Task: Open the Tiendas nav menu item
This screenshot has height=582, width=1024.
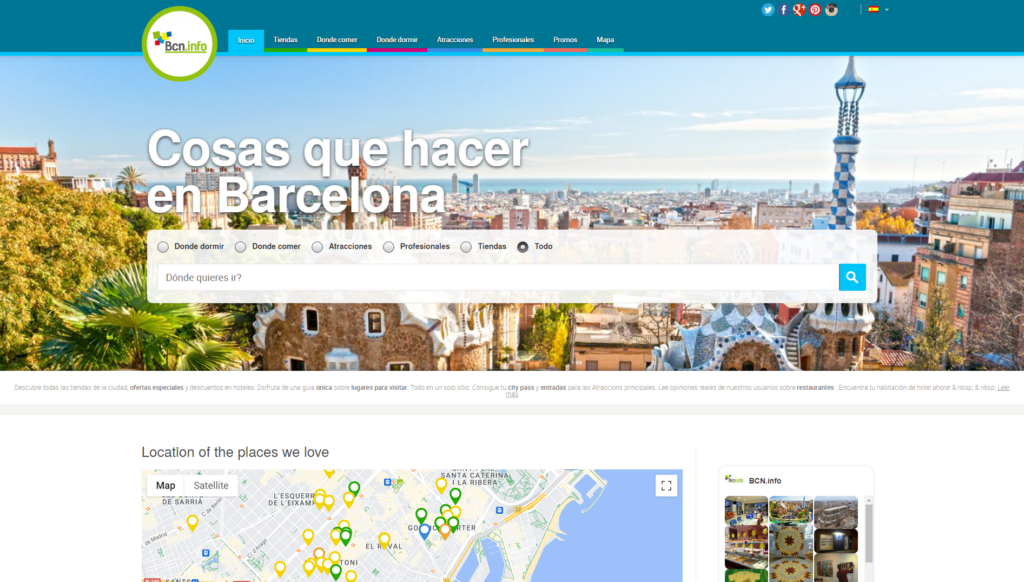Action: point(285,40)
